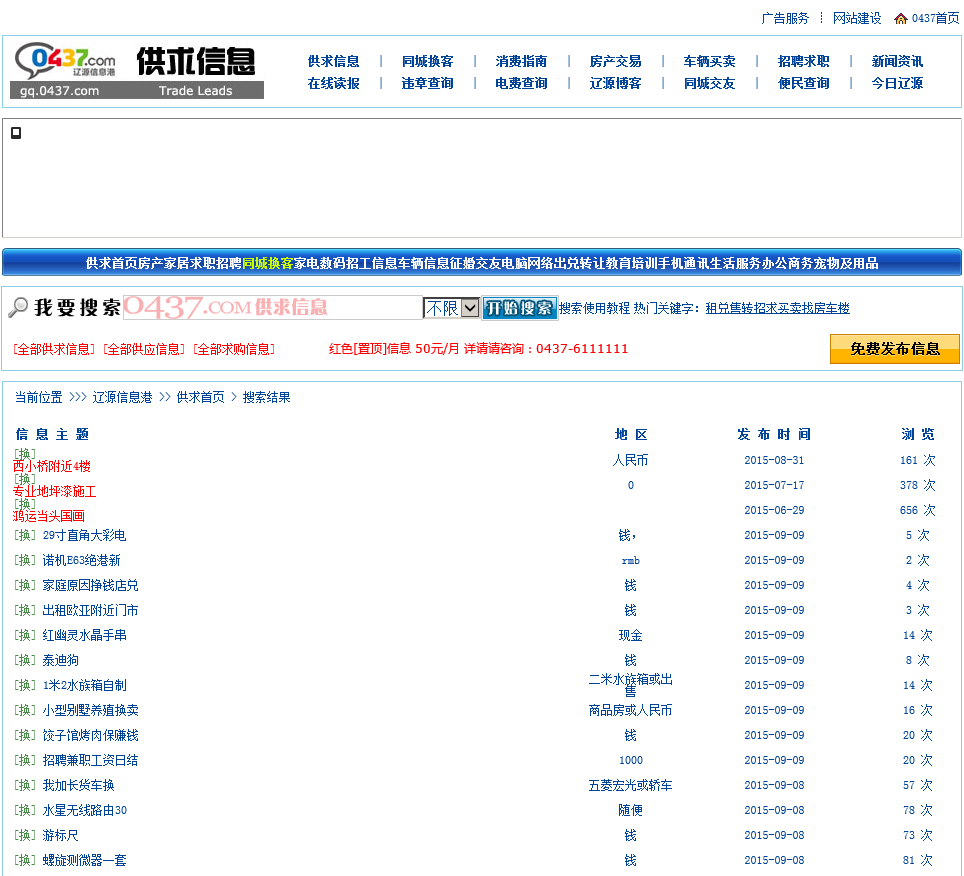Click date 2015-08-31 in 发布时间 column

(x=774, y=460)
